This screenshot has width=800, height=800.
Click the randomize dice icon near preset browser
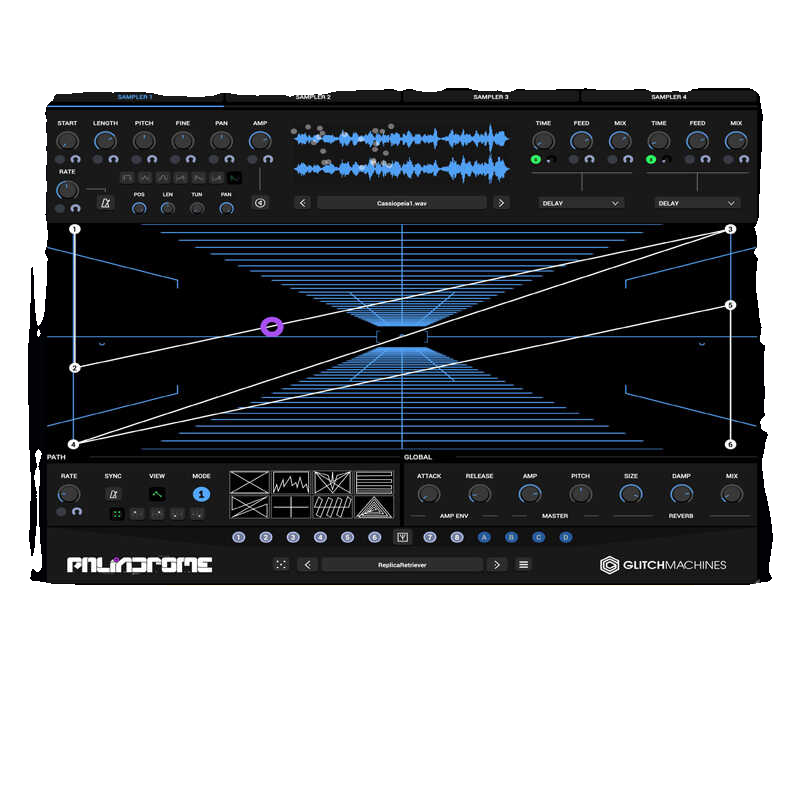click(x=281, y=564)
